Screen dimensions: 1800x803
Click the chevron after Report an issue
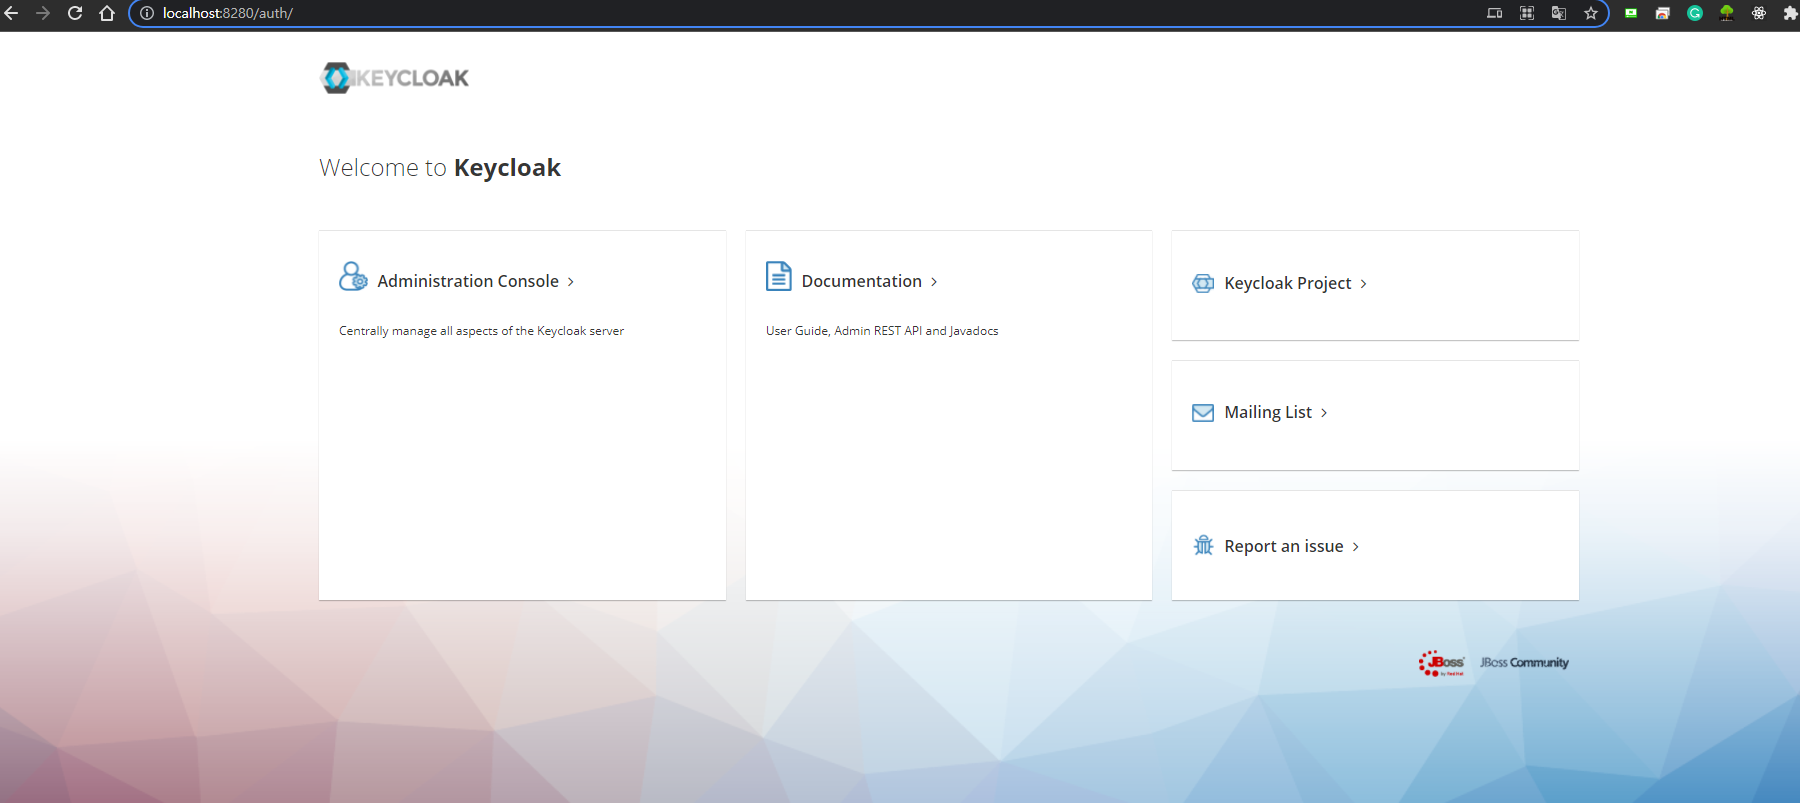coord(1356,547)
